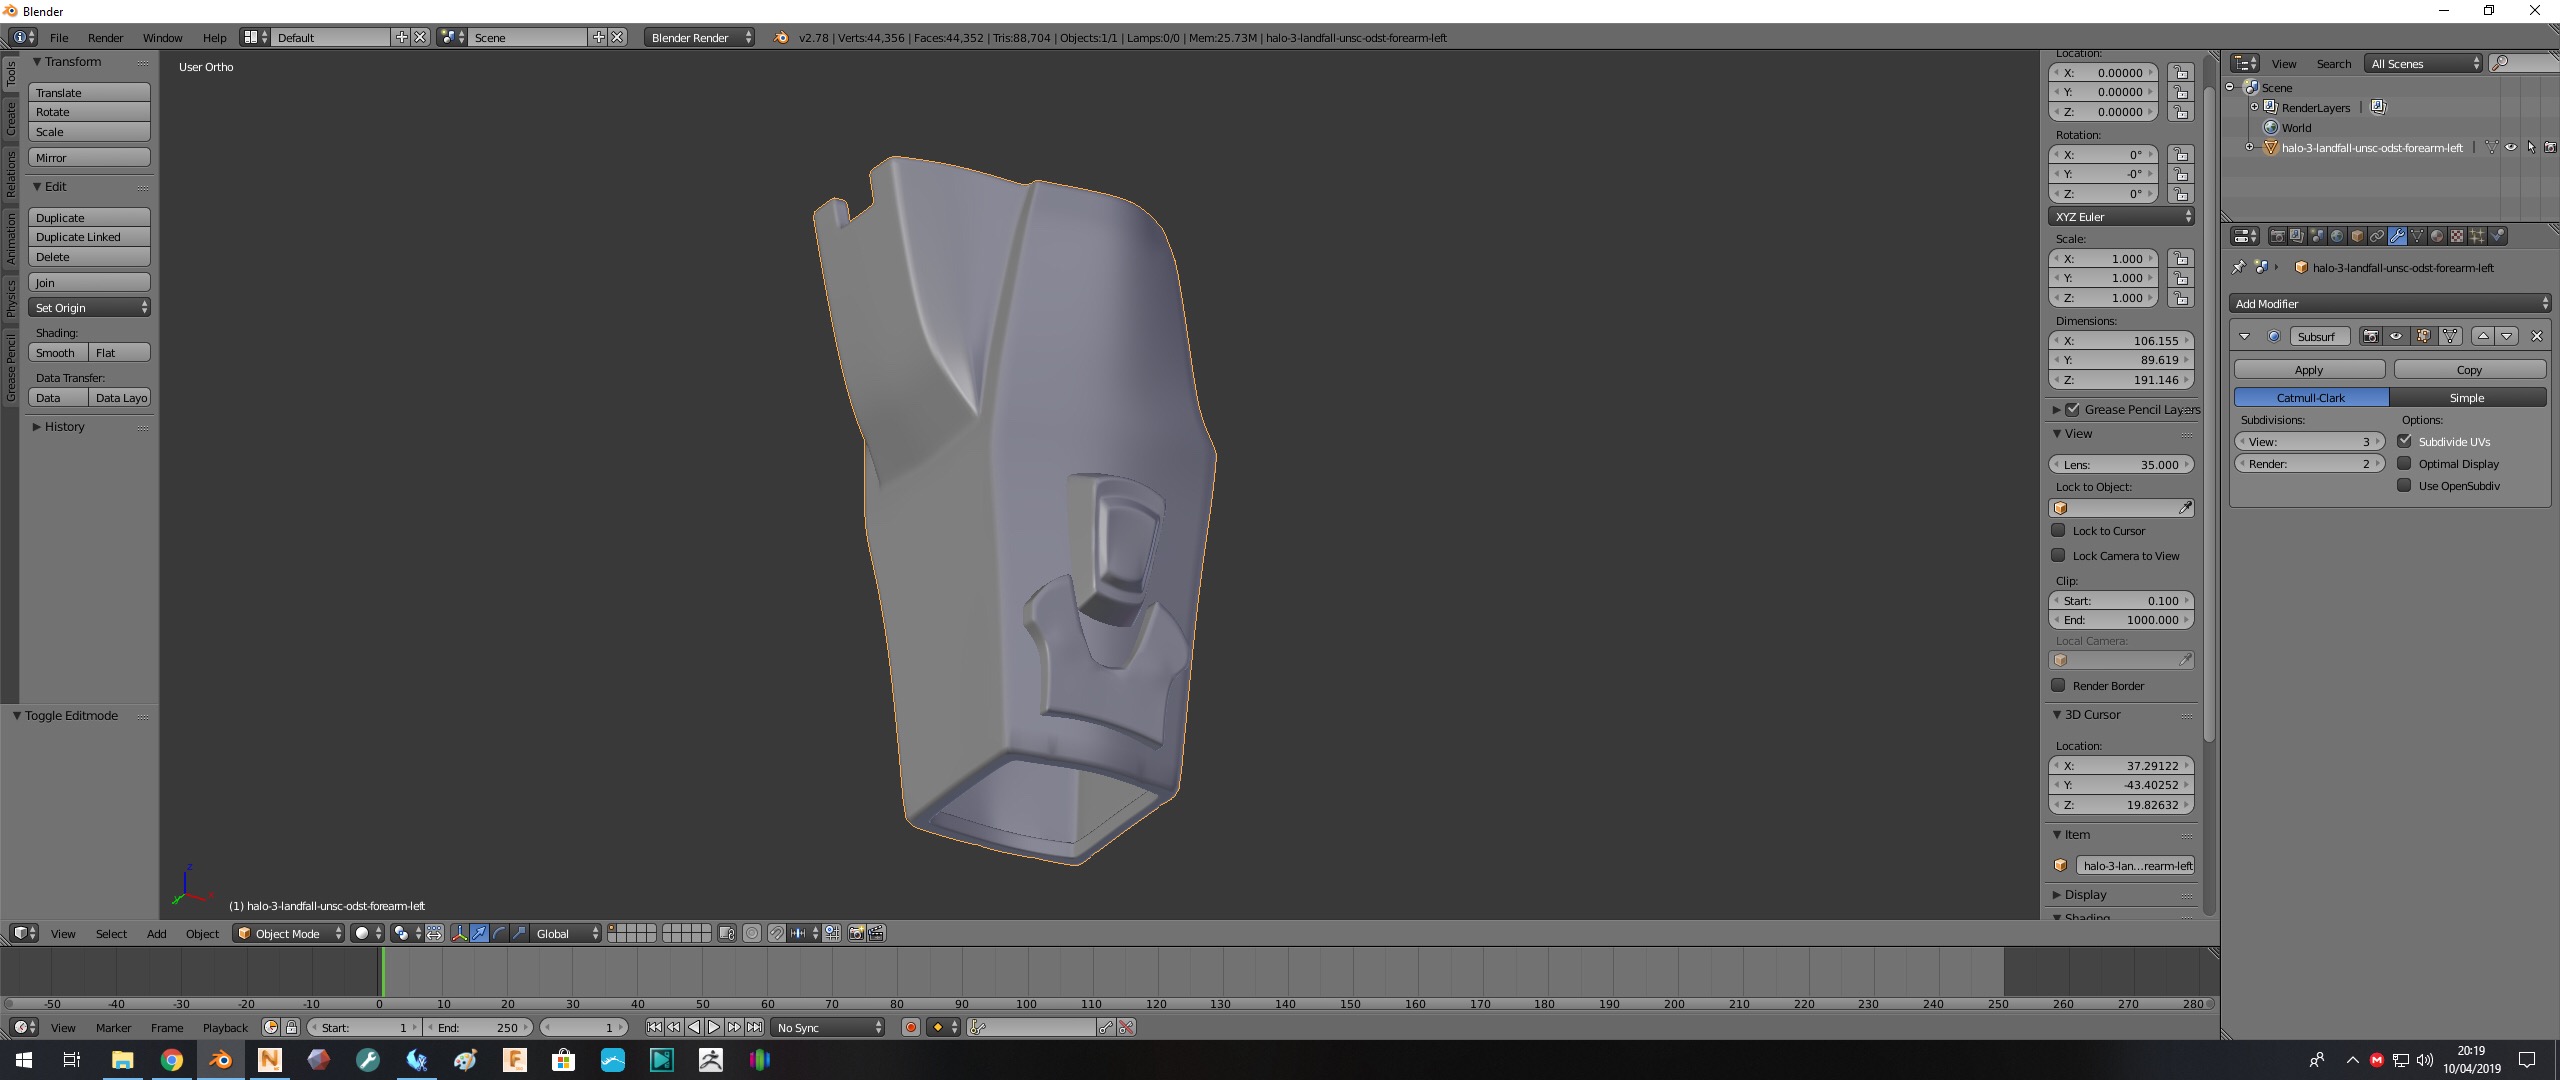Open the Modifiers tab wrench icon
The height and width of the screenshot is (1080, 2560).
pyautogui.click(x=2397, y=236)
